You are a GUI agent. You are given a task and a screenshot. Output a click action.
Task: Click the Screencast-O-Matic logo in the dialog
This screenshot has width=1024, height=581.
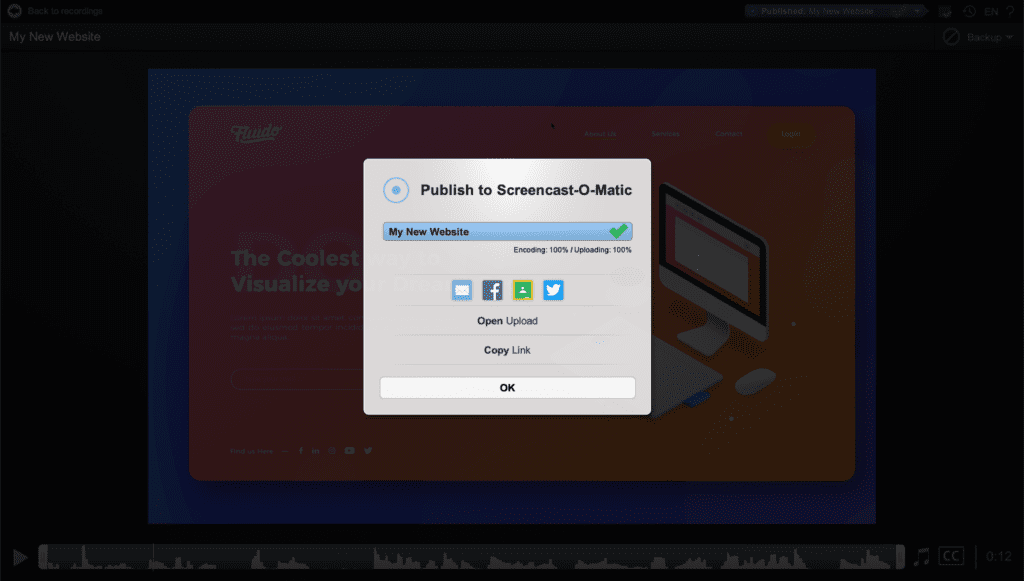[x=396, y=190]
